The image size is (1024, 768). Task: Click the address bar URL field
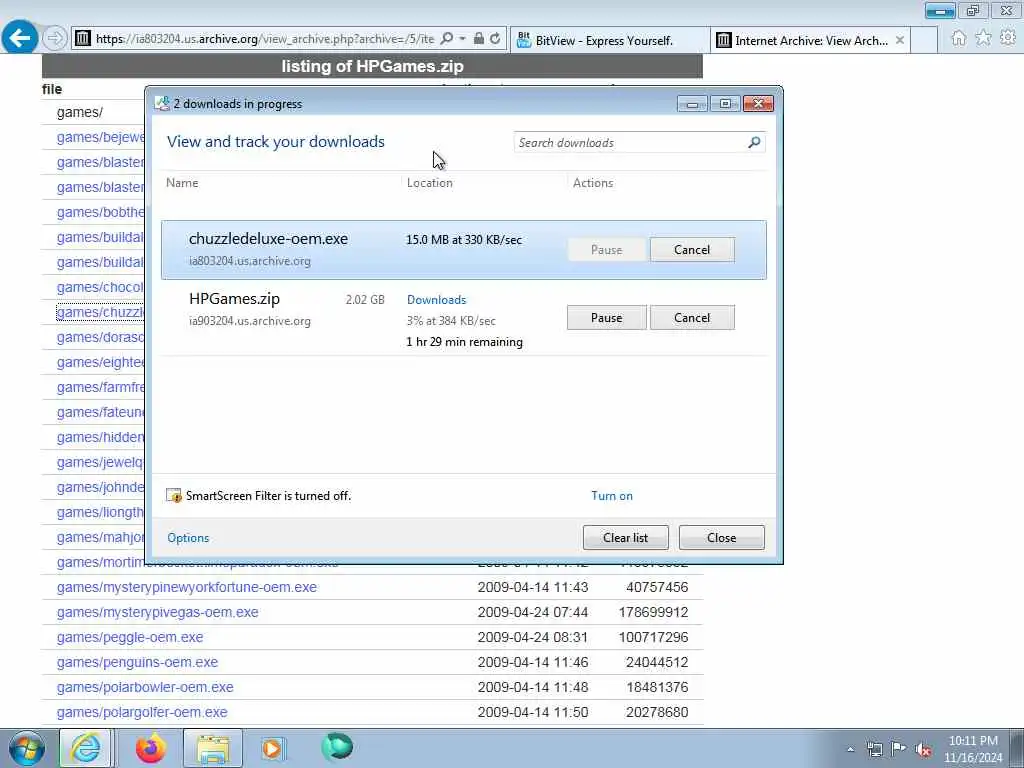(x=264, y=39)
